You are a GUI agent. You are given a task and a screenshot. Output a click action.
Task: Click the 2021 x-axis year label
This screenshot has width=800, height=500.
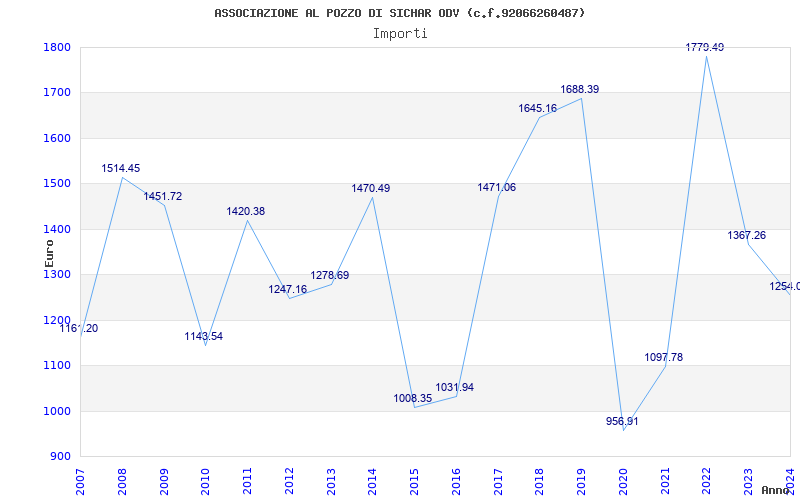(x=665, y=481)
